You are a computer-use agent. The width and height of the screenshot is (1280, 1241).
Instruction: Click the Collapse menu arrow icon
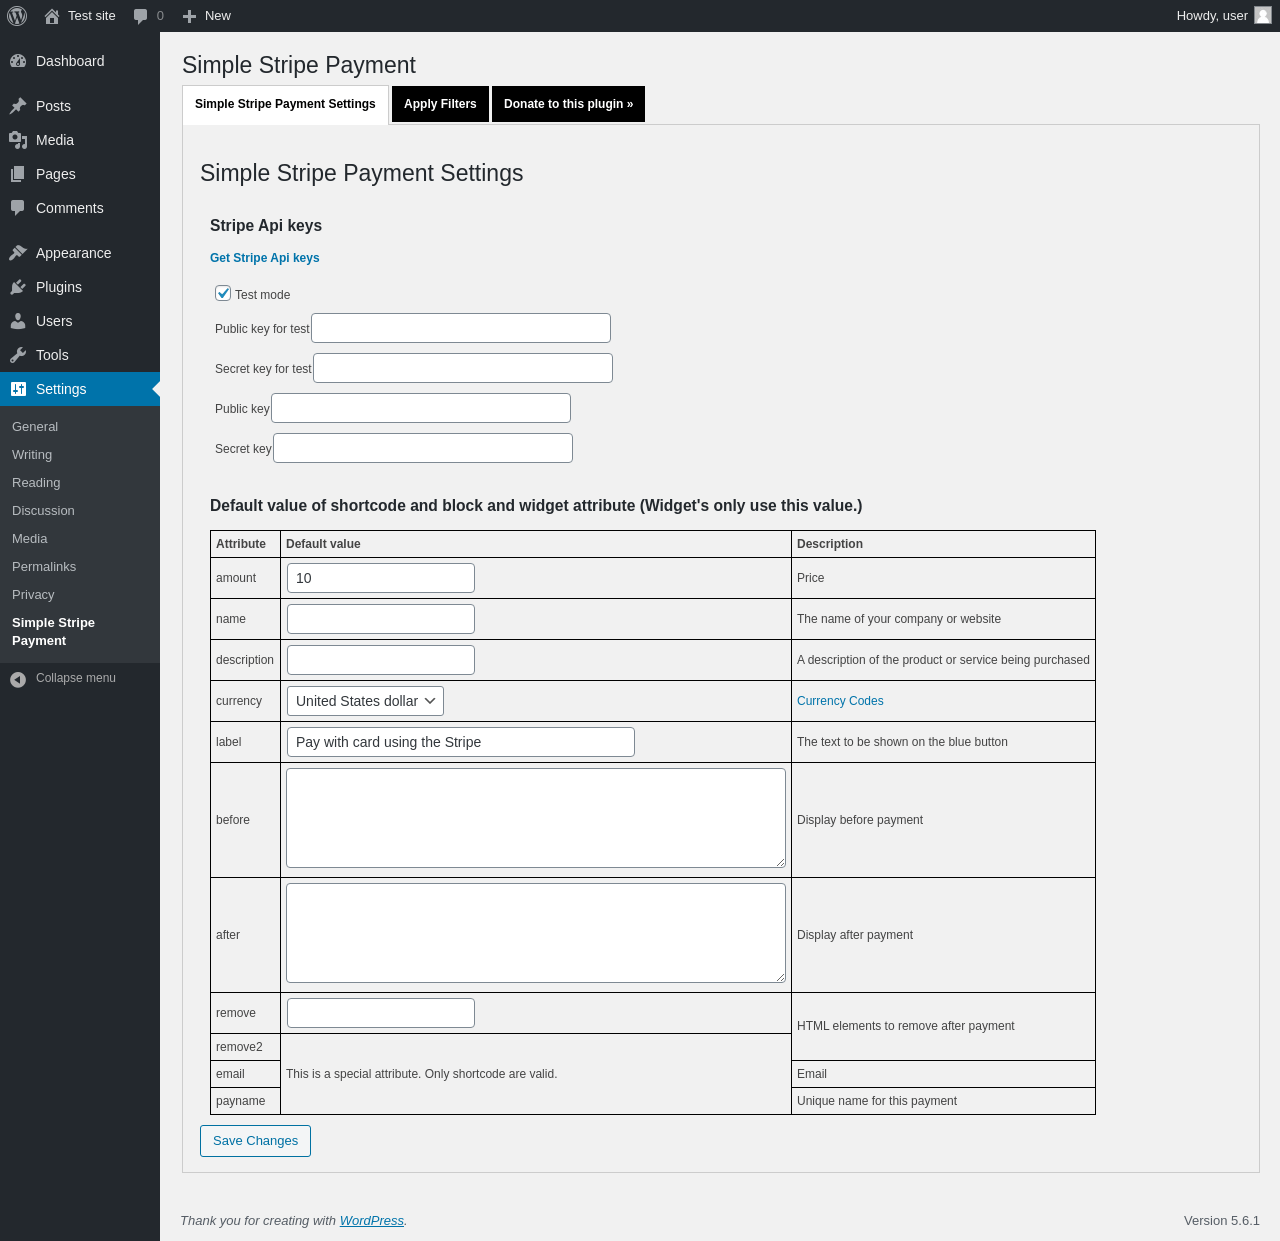click(18, 680)
